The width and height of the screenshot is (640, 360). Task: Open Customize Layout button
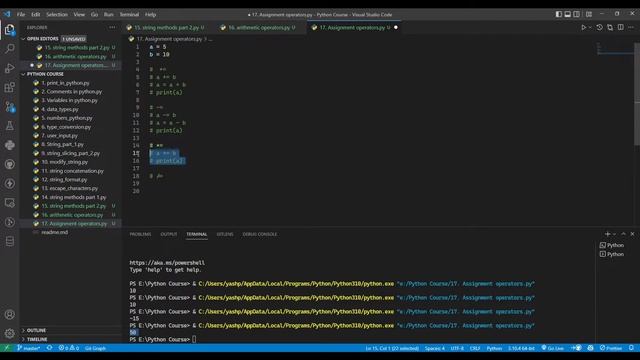pyautogui.click(x=589, y=14)
